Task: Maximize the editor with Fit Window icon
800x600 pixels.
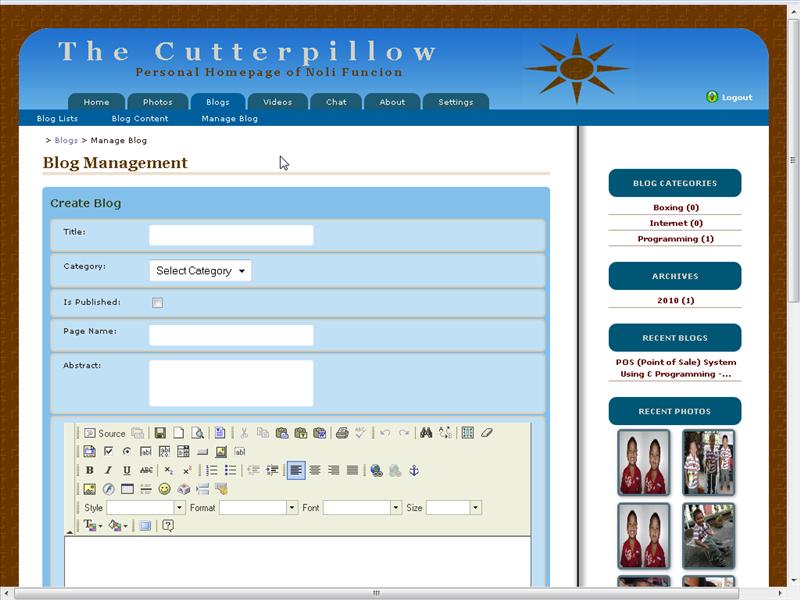Action: point(145,526)
